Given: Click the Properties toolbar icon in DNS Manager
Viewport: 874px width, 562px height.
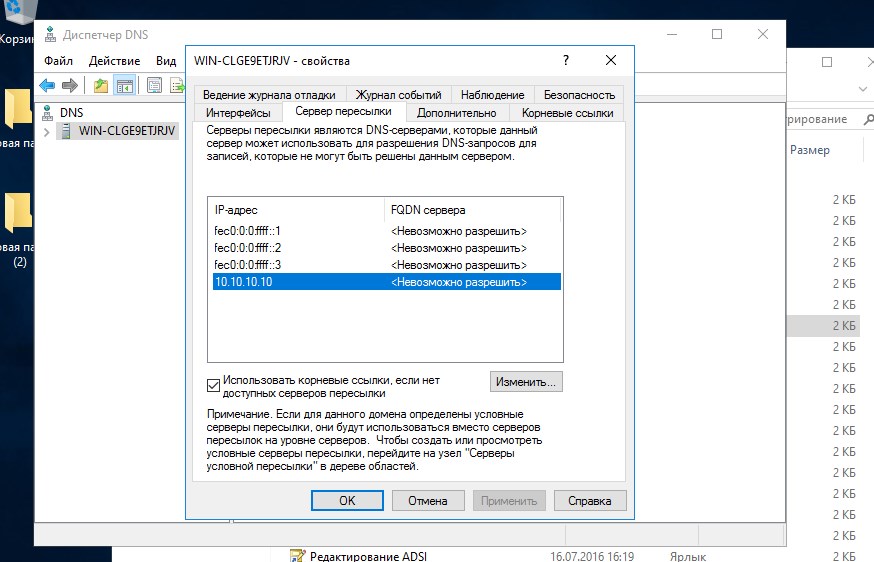Looking at the screenshot, I should coord(154,85).
